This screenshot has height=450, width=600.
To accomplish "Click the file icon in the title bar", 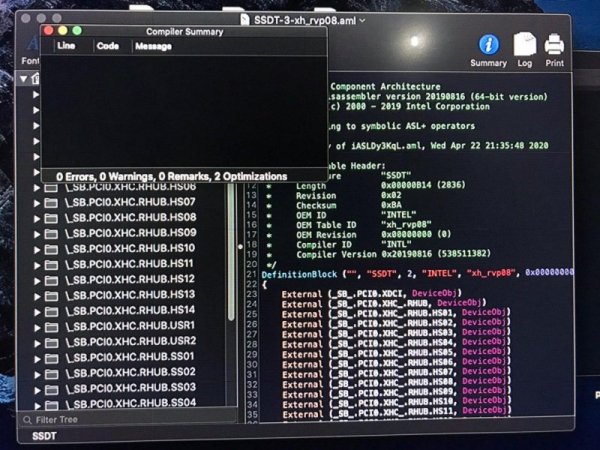I will tap(245, 20).
